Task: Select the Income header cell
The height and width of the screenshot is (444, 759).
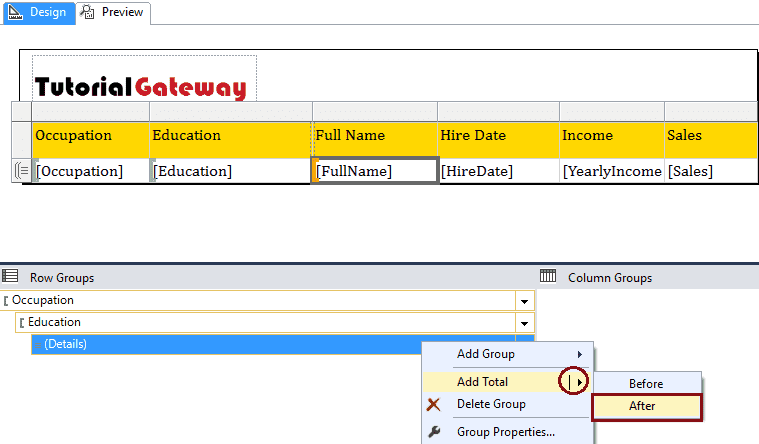Action: (x=612, y=139)
